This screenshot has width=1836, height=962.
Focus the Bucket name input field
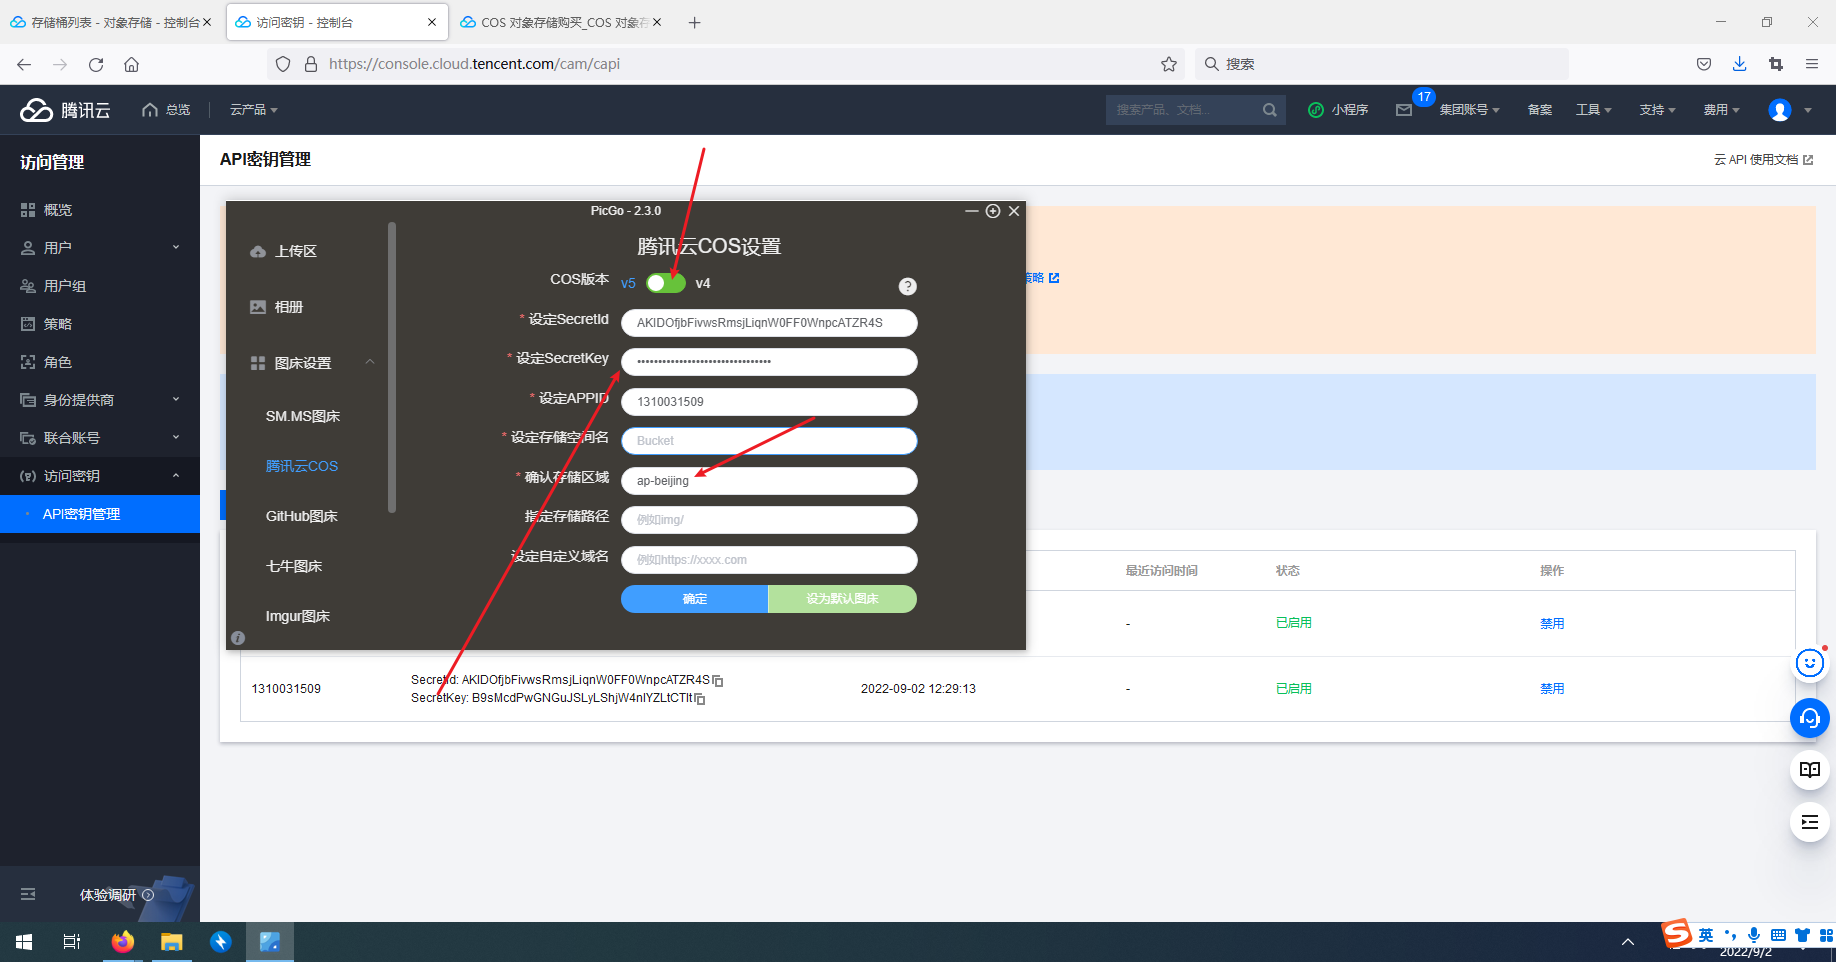pos(769,441)
